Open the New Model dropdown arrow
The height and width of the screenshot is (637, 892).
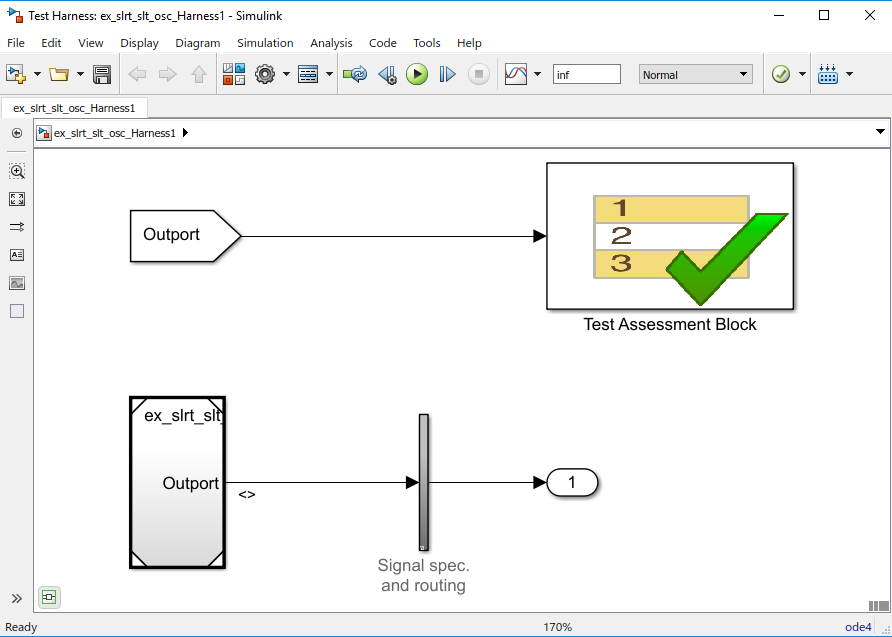(x=38, y=74)
